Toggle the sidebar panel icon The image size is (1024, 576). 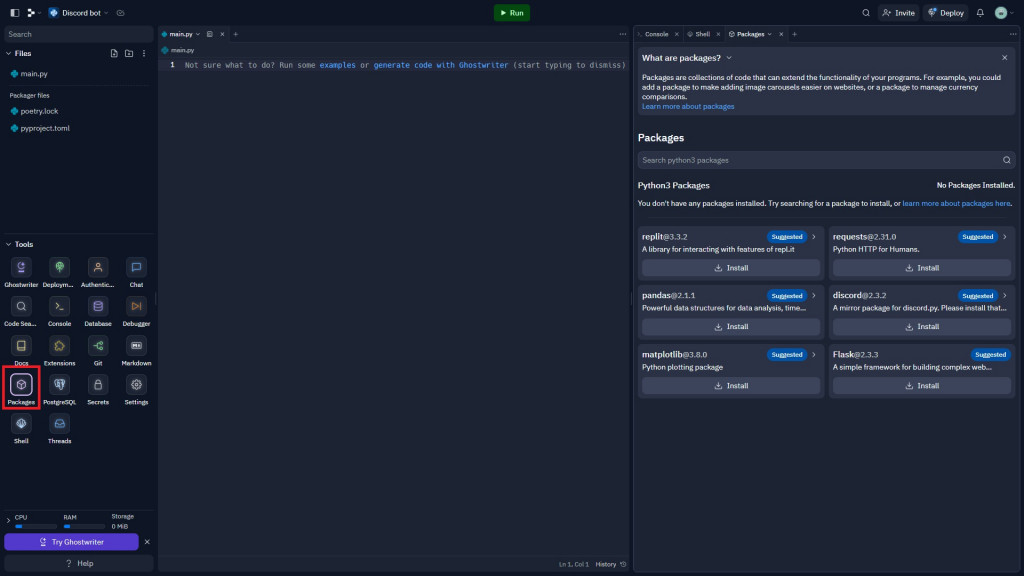(x=14, y=12)
